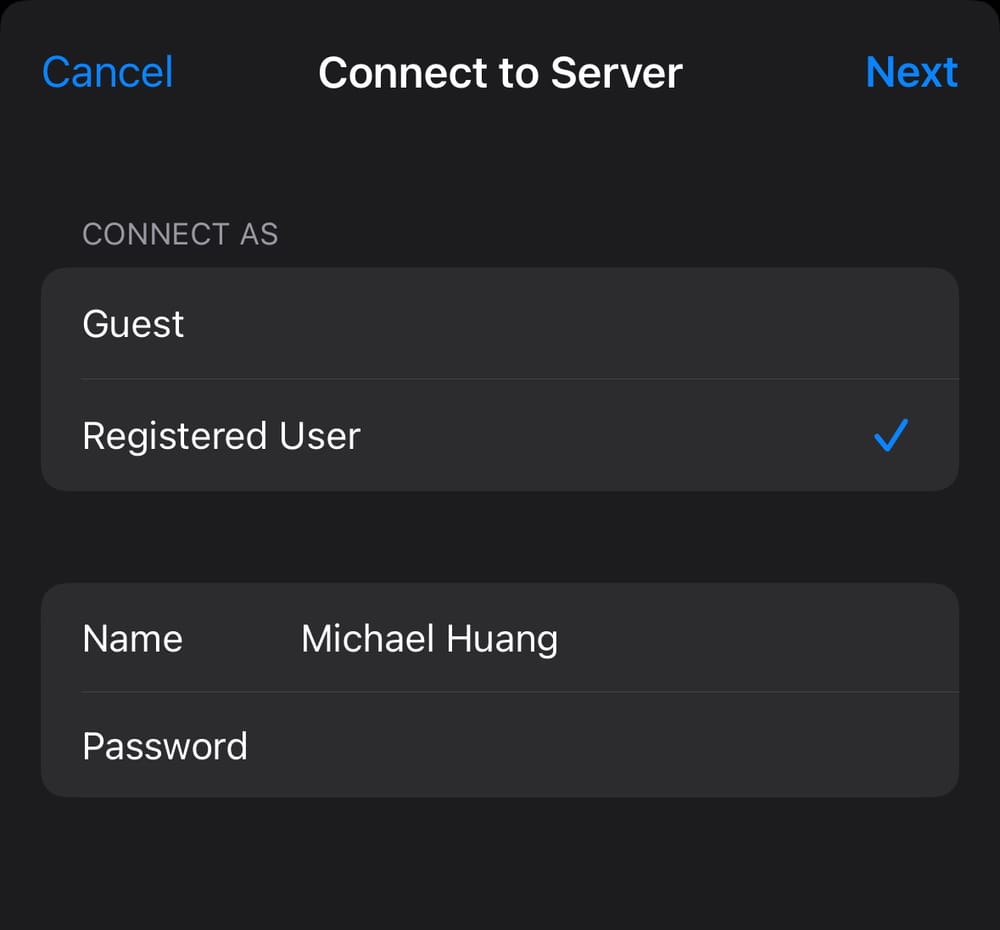Click the divider between Name and Password rows
This screenshot has width=1000, height=930.
[x=520, y=692]
